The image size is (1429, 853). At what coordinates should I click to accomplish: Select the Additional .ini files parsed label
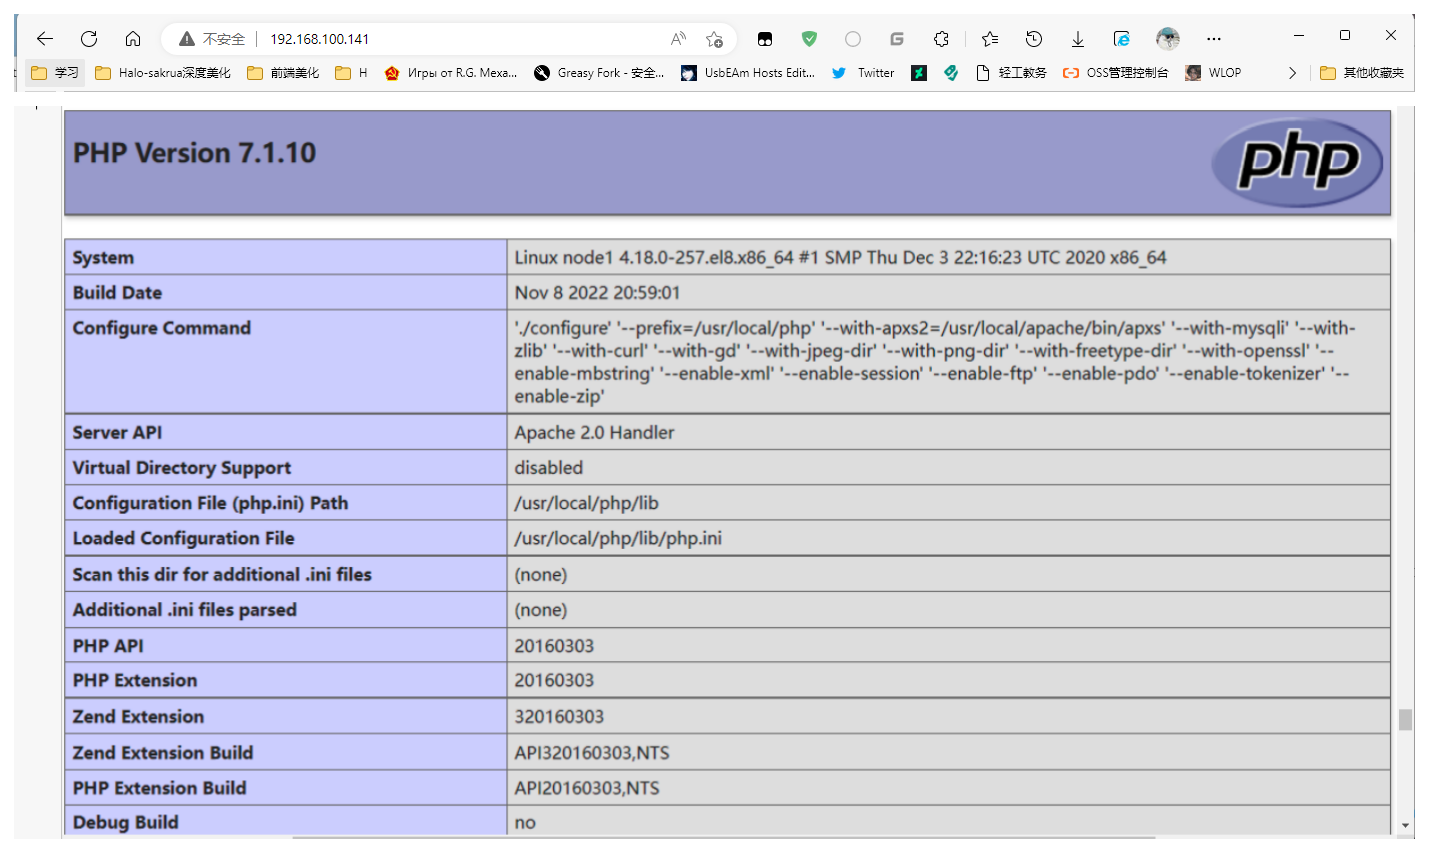click(x=184, y=609)
